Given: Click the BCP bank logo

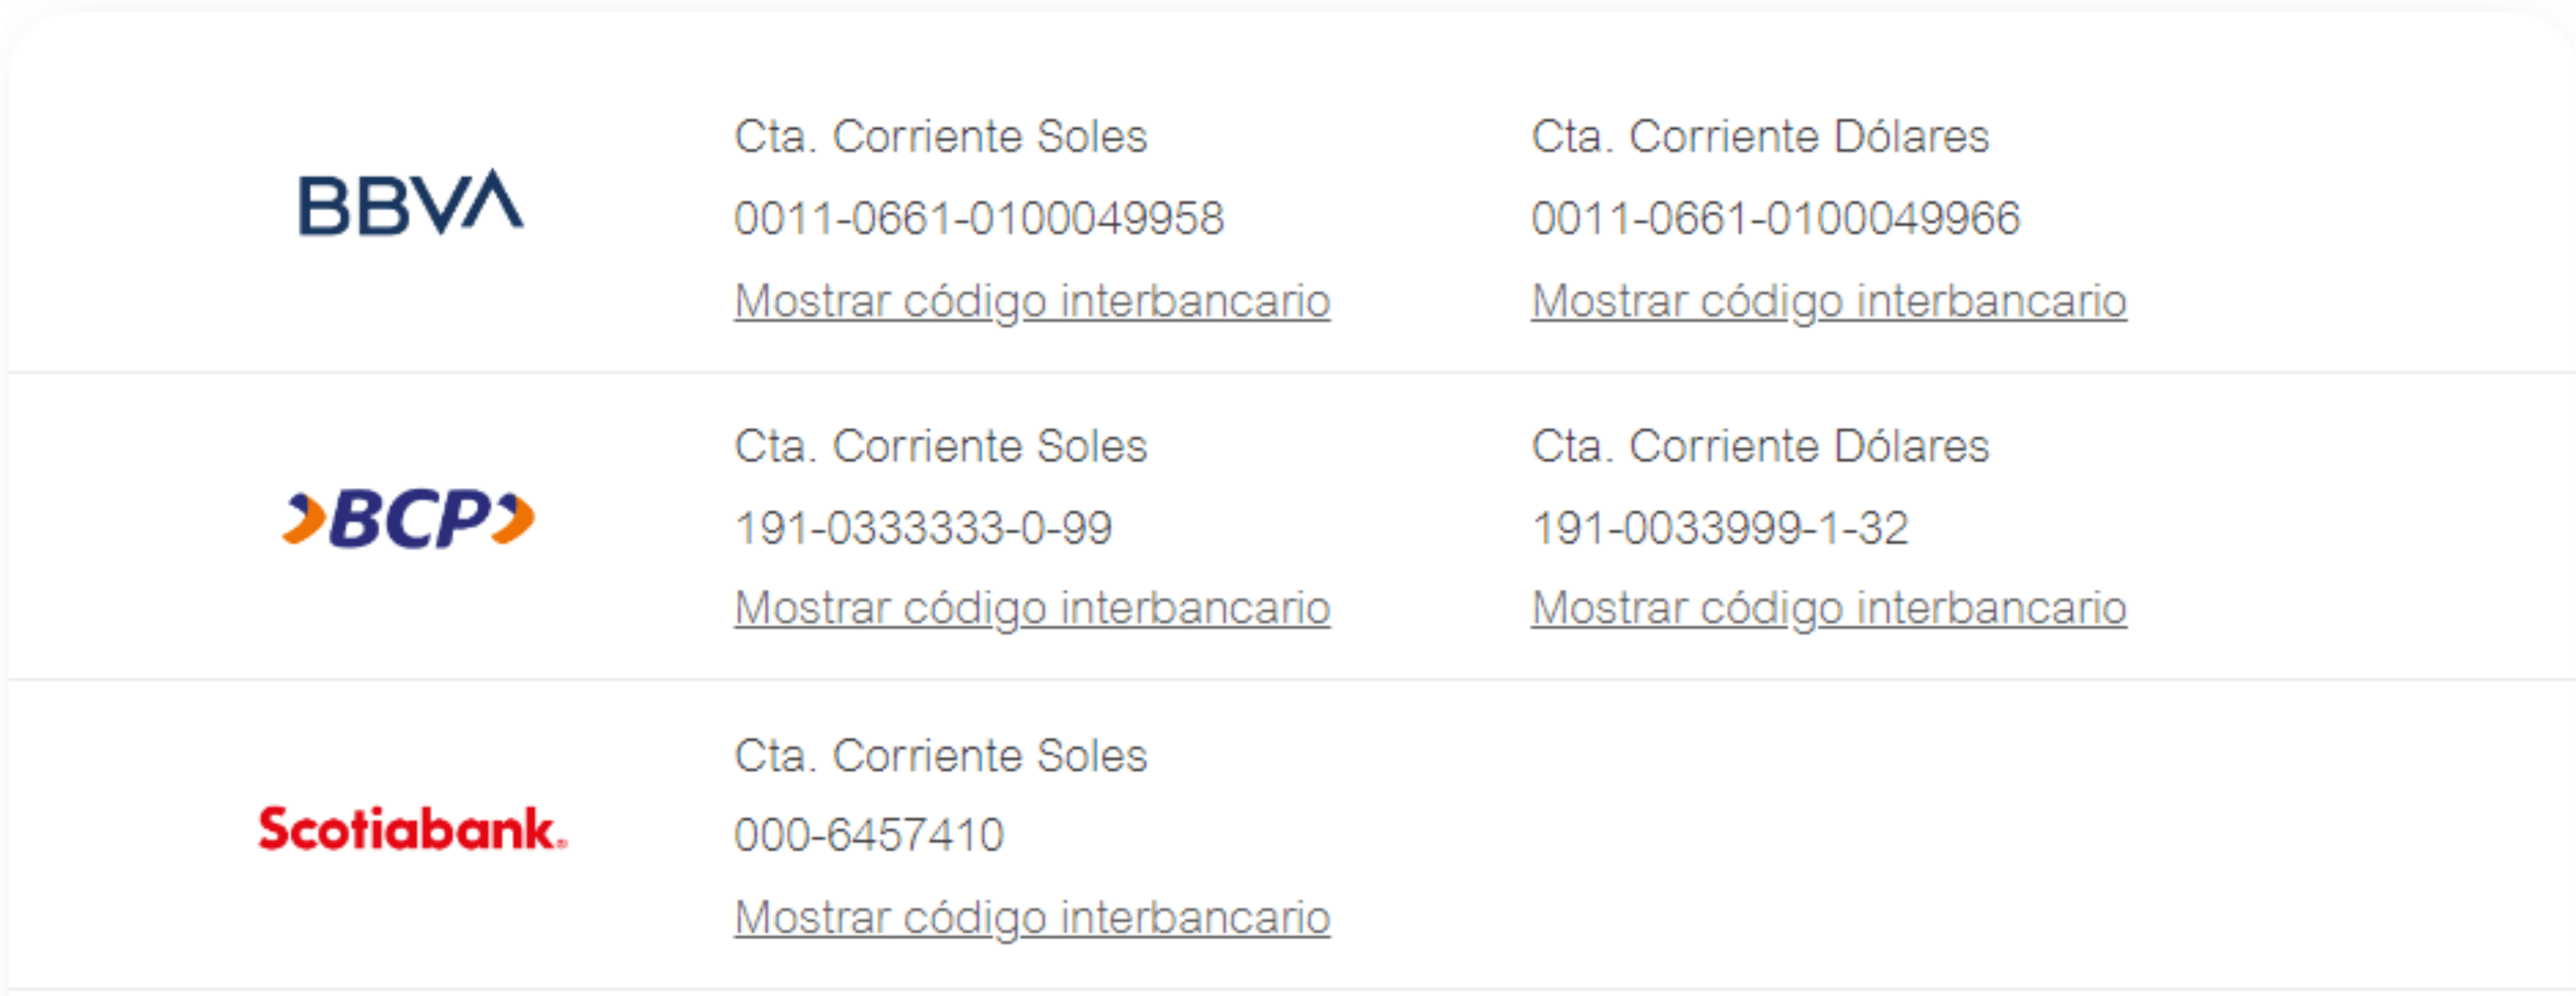Looking at the screenshot, I should pos(408,519).
